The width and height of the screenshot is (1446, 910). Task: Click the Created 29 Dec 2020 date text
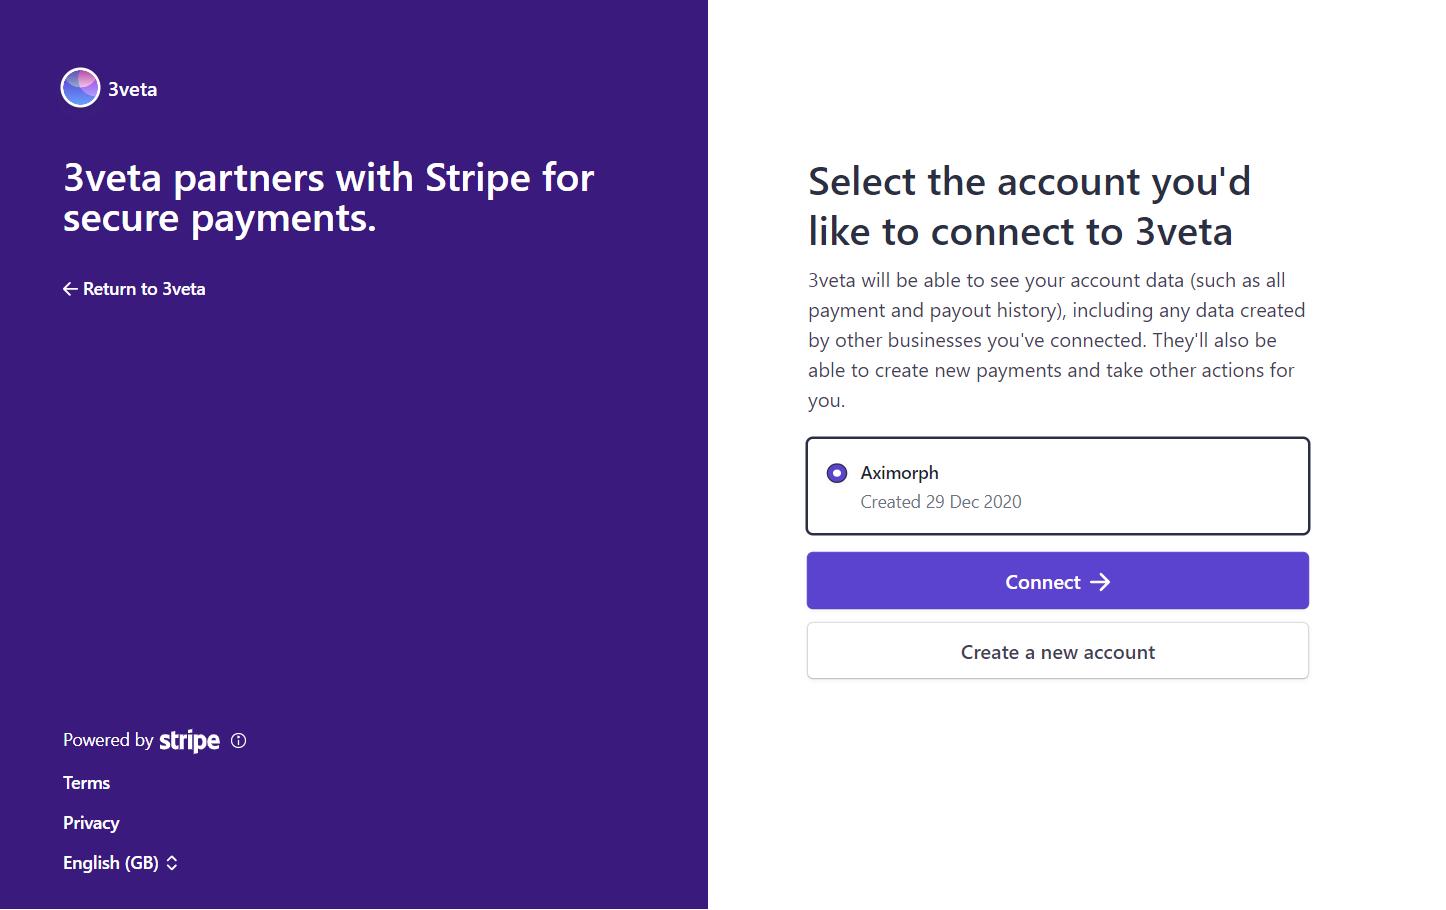coord(940,501)
